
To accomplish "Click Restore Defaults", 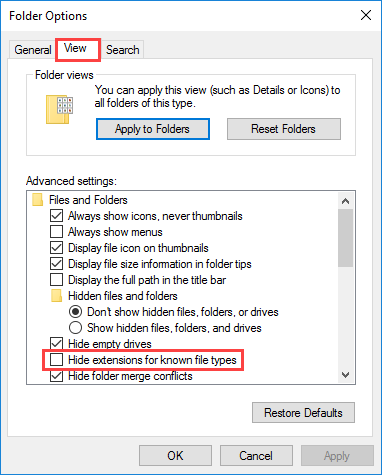I will [x=303, y=413].
